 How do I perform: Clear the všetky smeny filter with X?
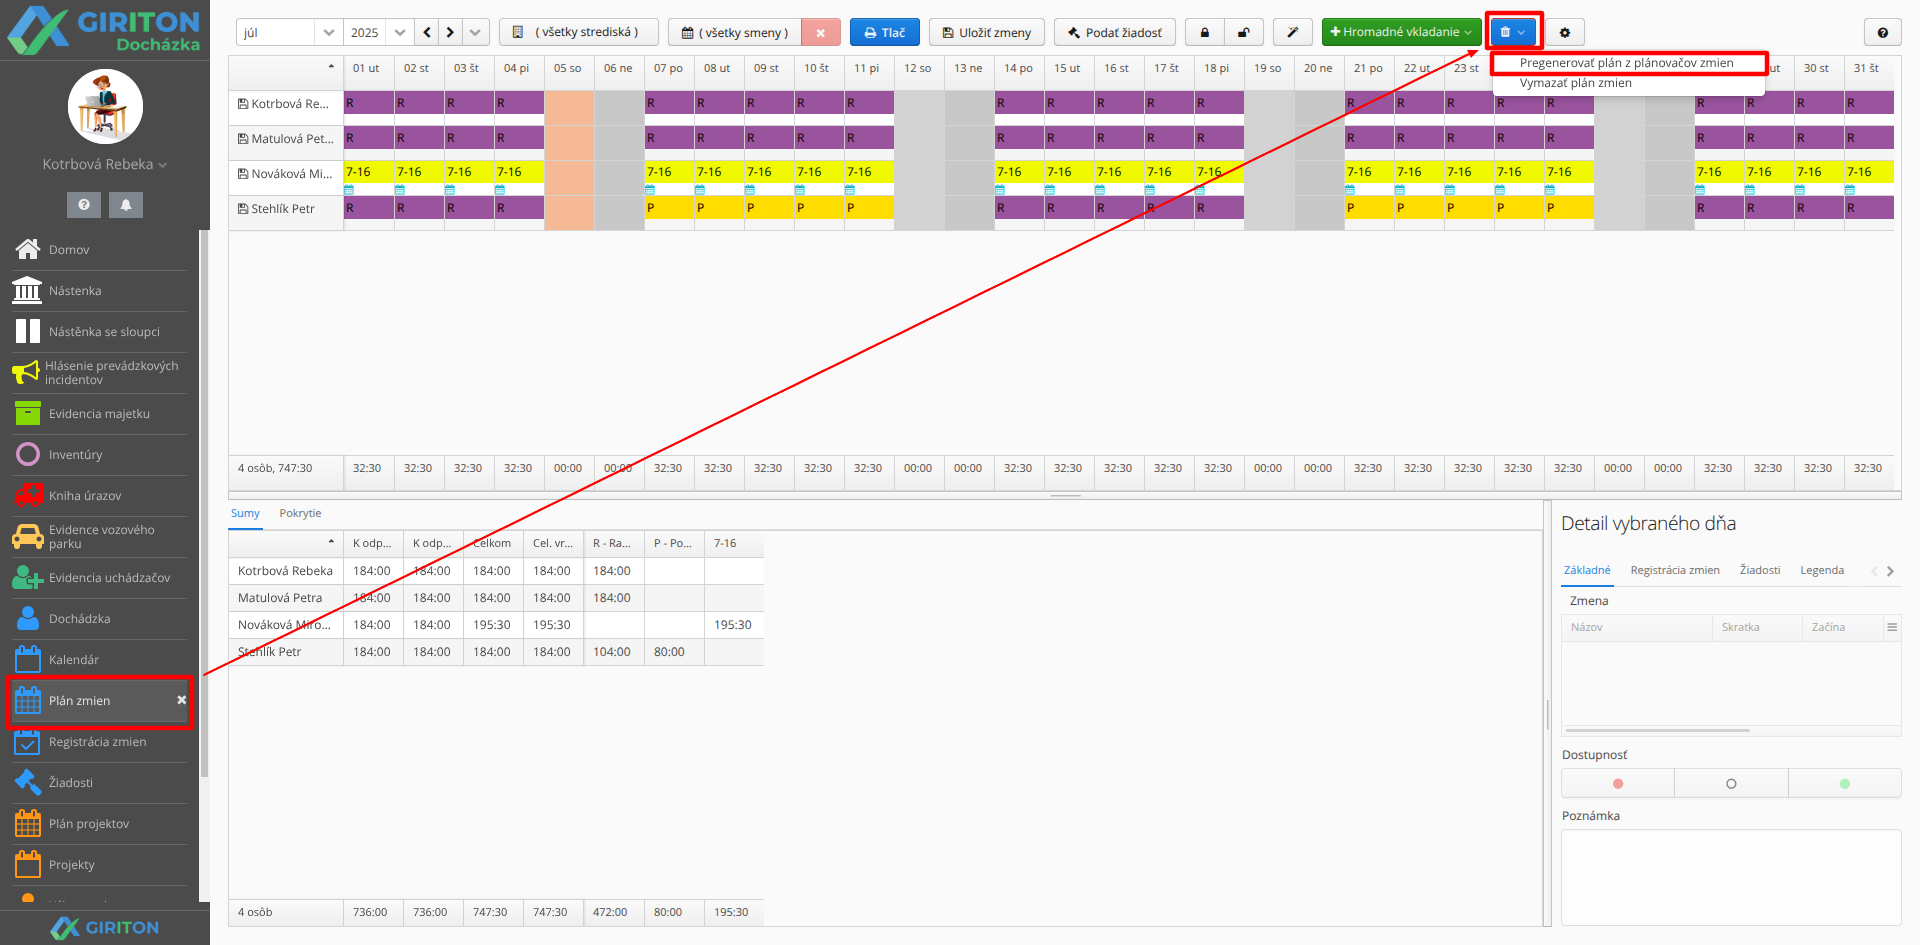(821, 32)
